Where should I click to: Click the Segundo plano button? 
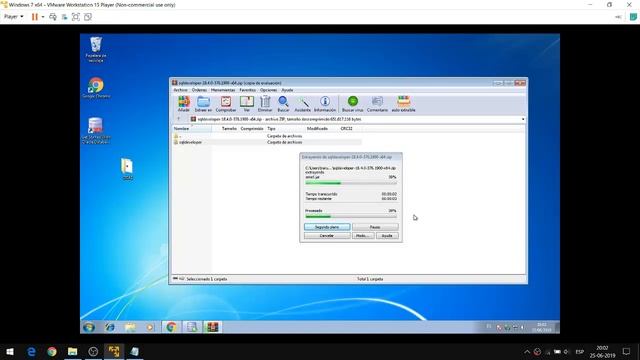pyautogui.click(x=327, y=227)
